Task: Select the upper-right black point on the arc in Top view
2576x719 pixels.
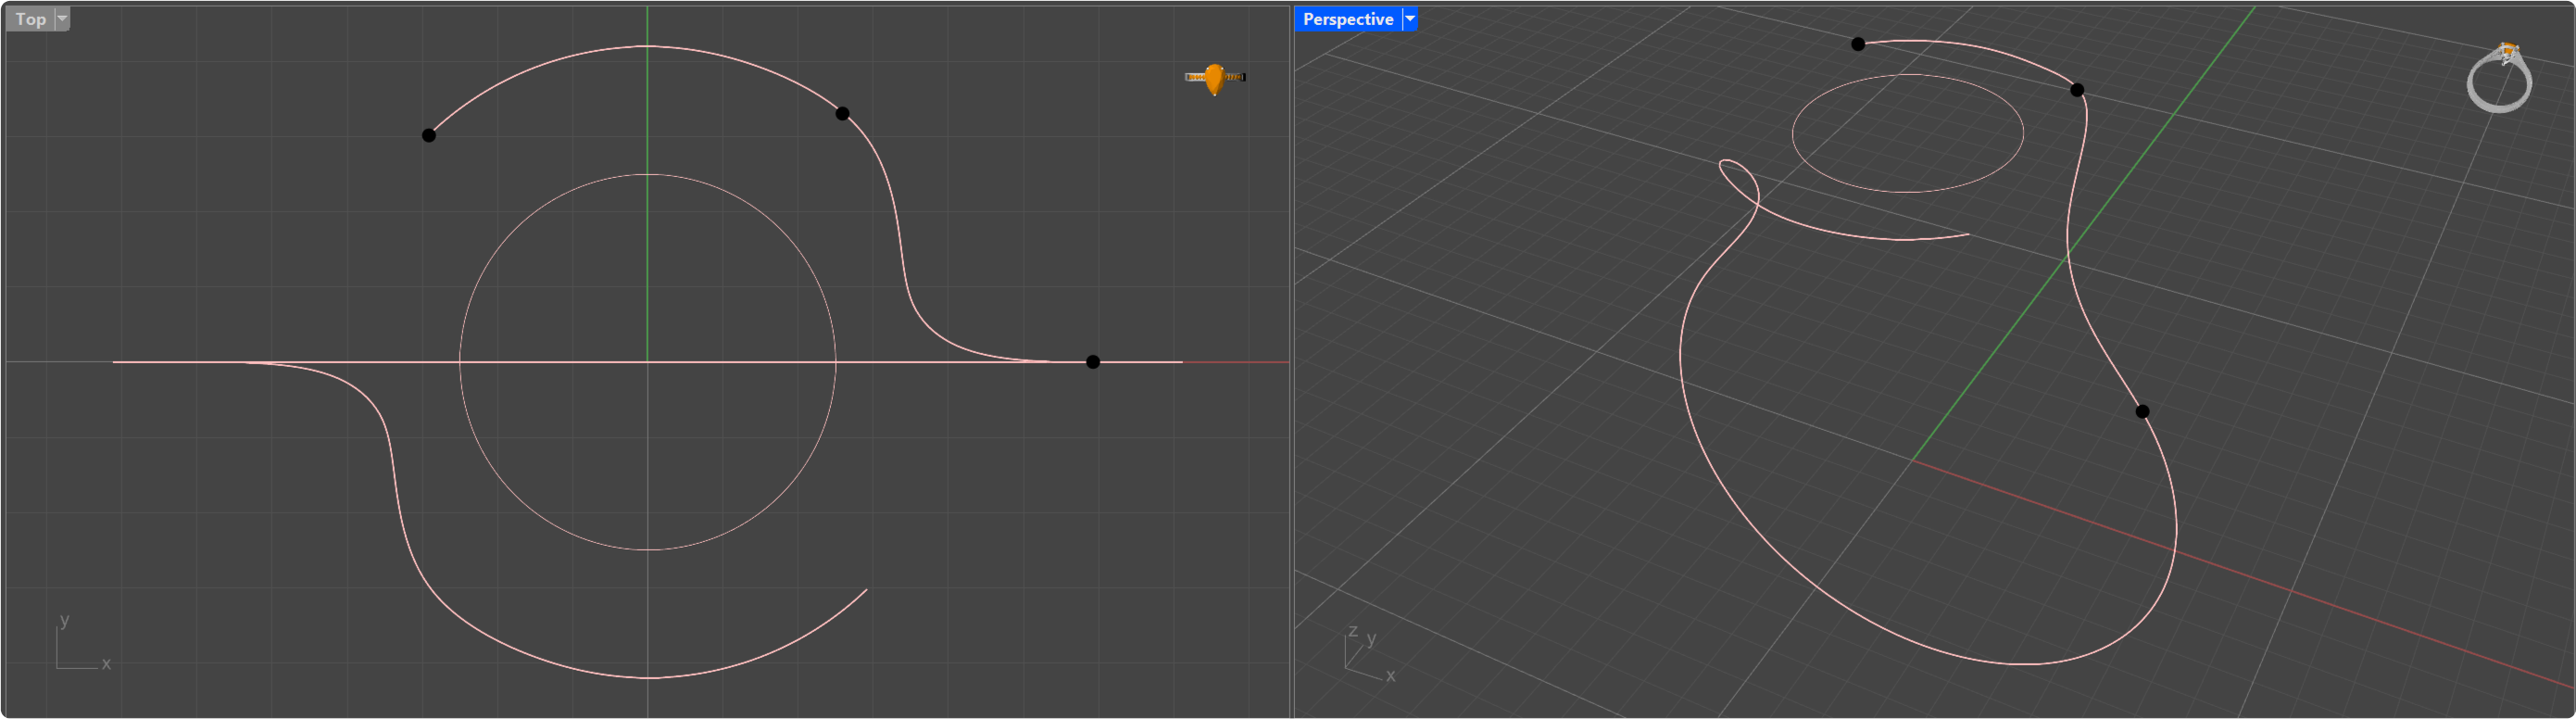Action: [842, 114]
